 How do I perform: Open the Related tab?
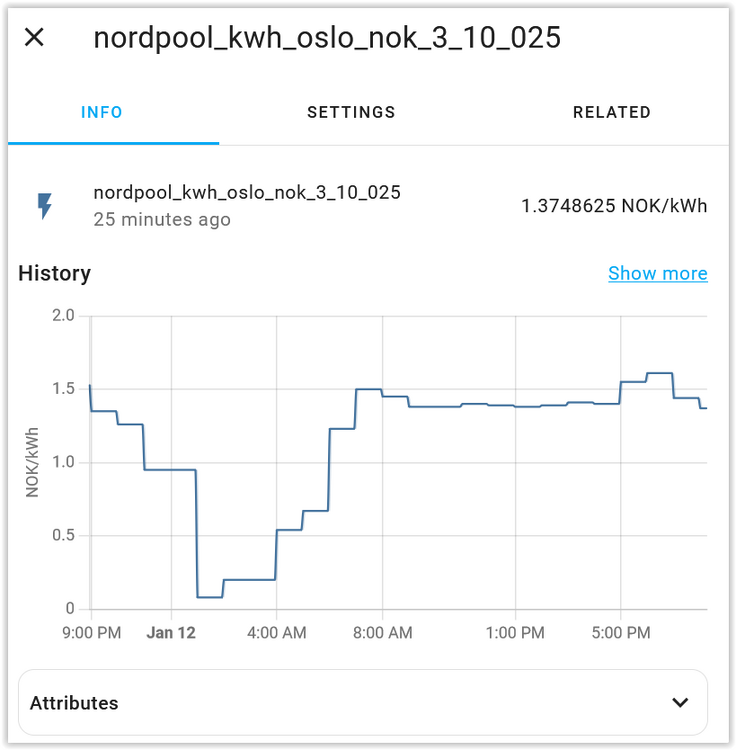tap(611, 112)
